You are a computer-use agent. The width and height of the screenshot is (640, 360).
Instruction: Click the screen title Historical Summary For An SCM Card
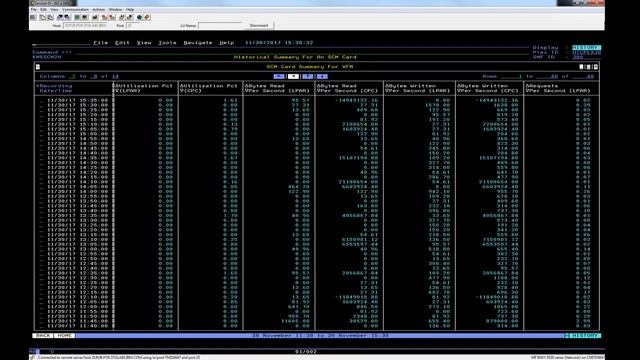pos(295,57)
